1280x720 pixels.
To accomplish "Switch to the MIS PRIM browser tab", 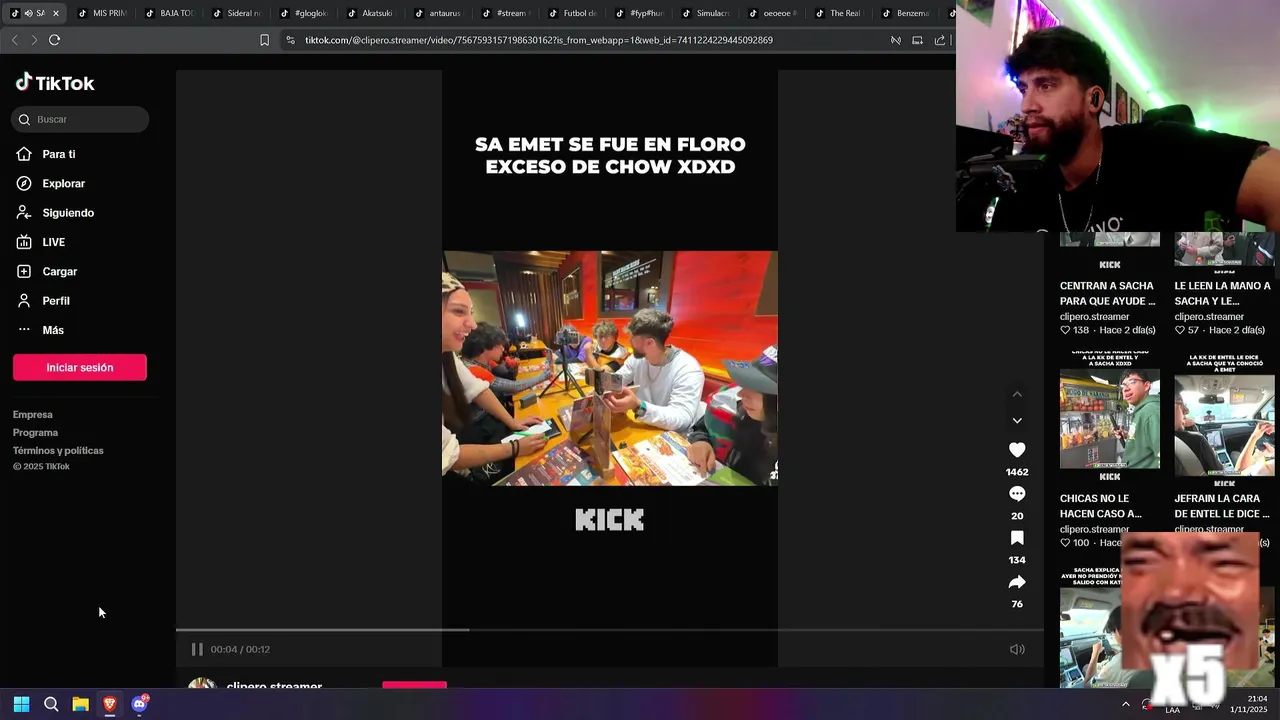I will tap(103, 13).
